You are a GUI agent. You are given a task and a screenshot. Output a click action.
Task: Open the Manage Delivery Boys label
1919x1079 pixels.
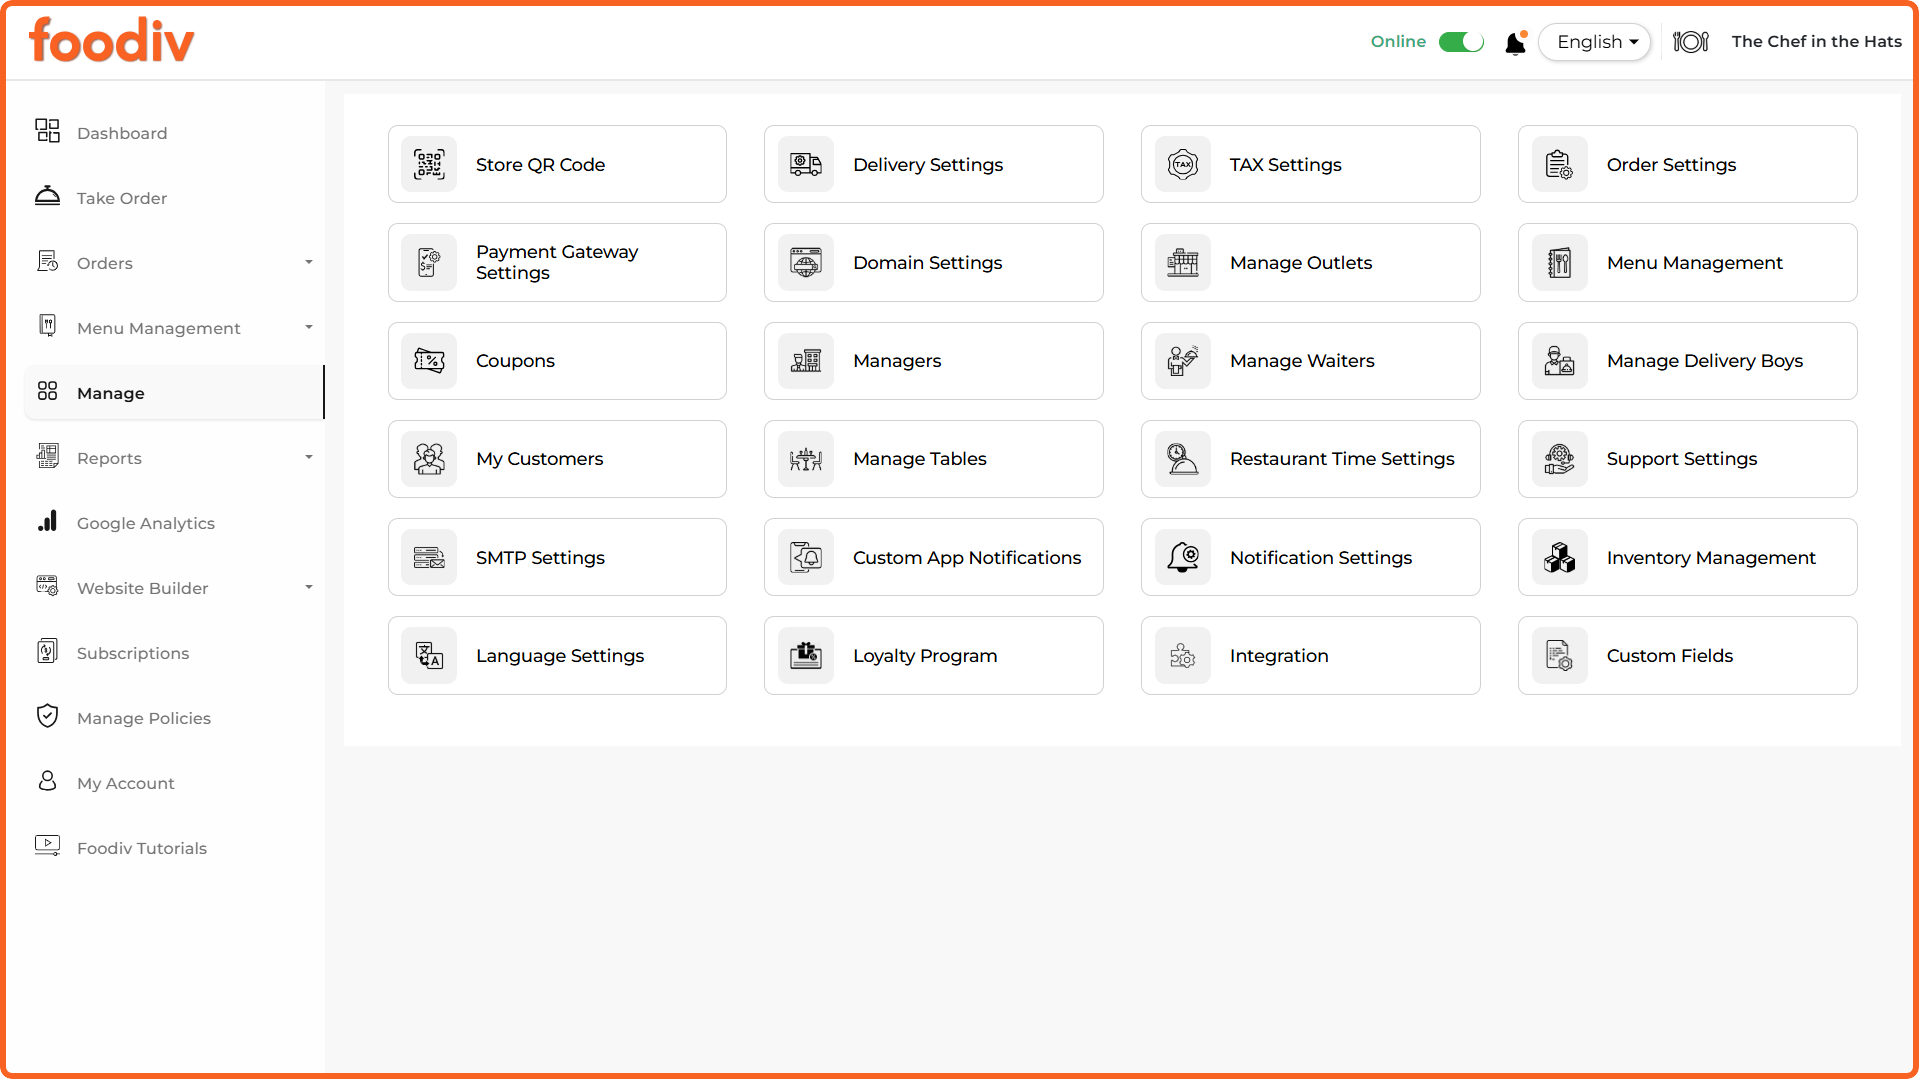[x=1705, y=361]
